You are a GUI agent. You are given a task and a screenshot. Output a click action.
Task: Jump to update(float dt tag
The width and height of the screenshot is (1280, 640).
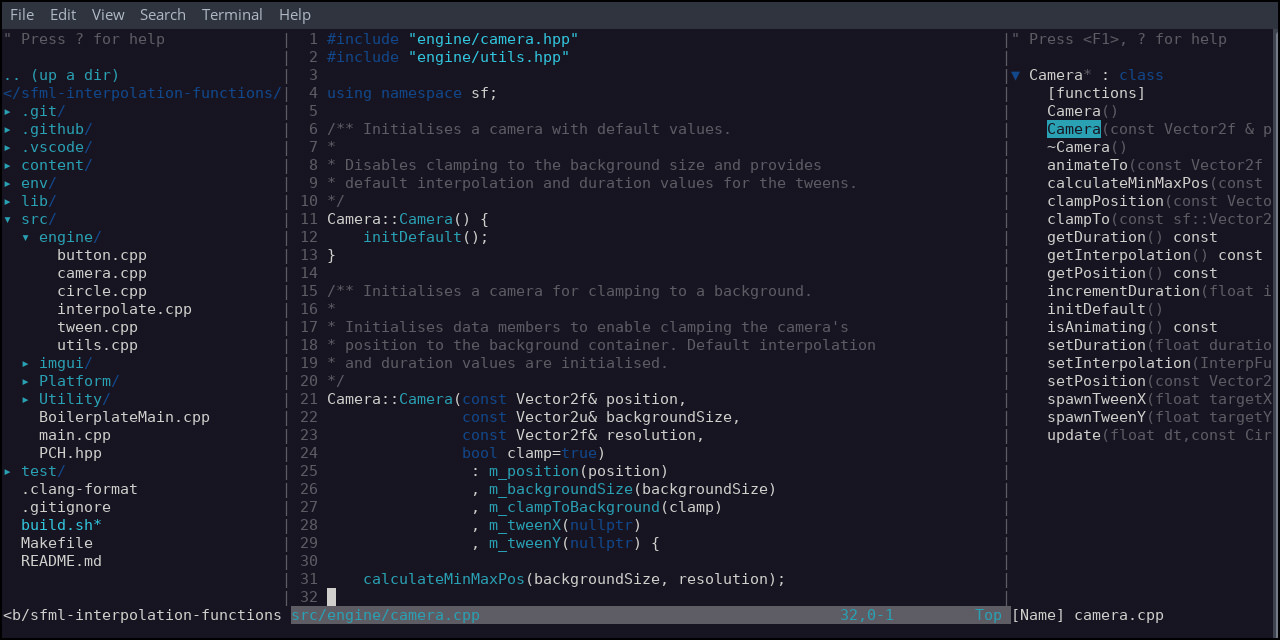pos(1159,435)
